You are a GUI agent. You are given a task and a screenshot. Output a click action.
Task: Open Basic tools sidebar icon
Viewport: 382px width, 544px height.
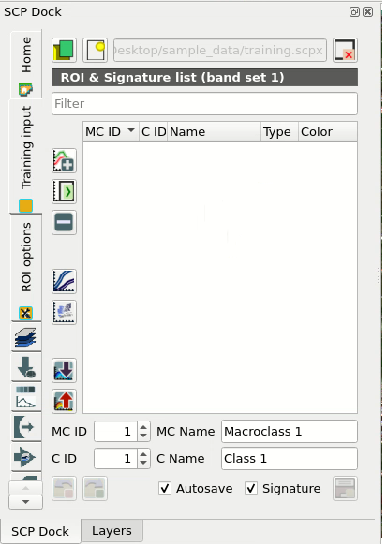pos(26,397)
